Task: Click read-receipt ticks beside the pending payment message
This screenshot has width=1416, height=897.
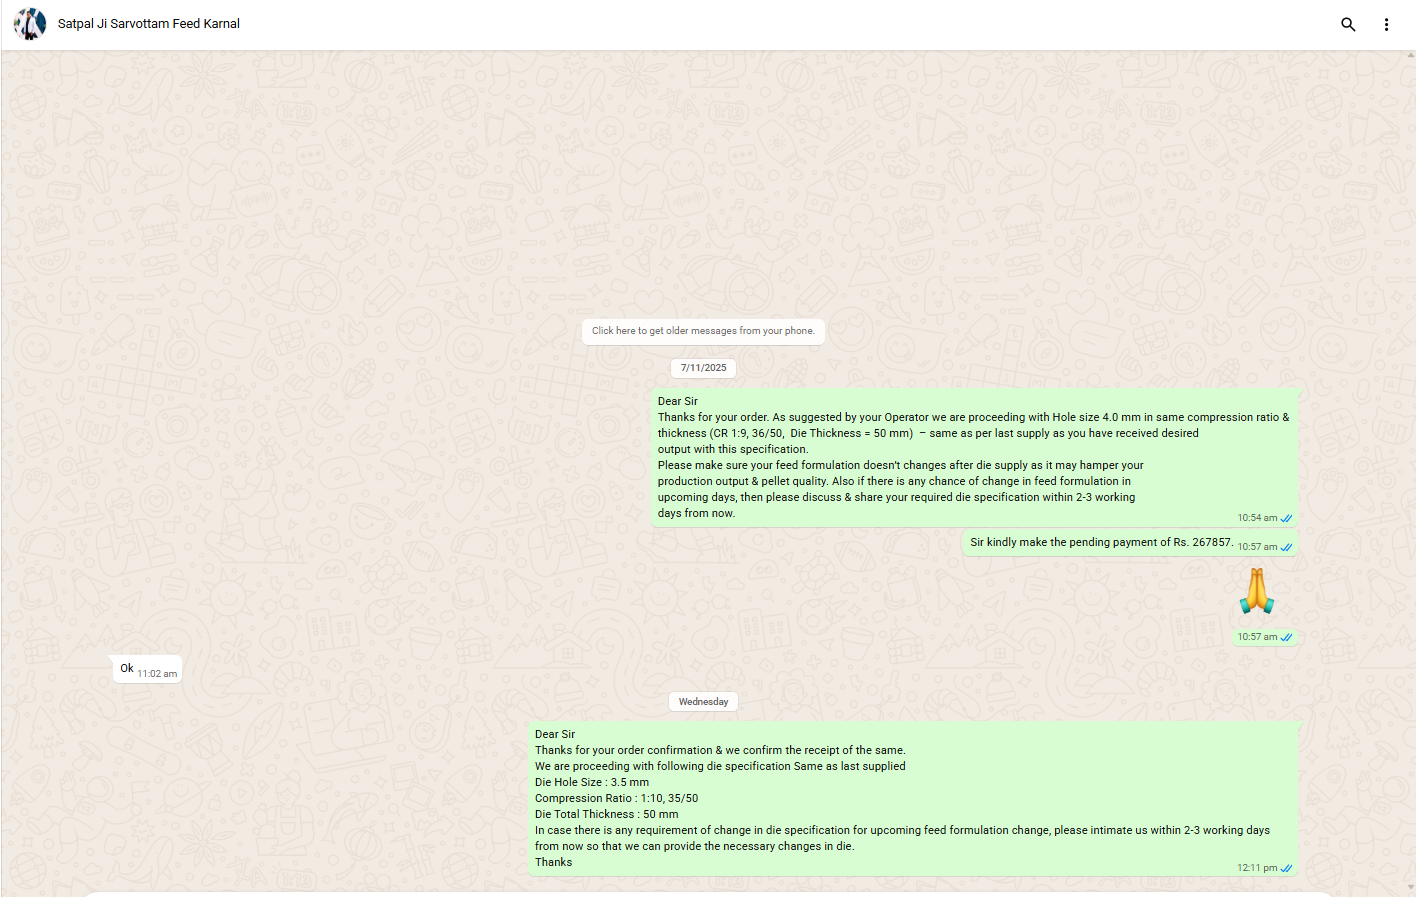Action: click(1286, 547)
